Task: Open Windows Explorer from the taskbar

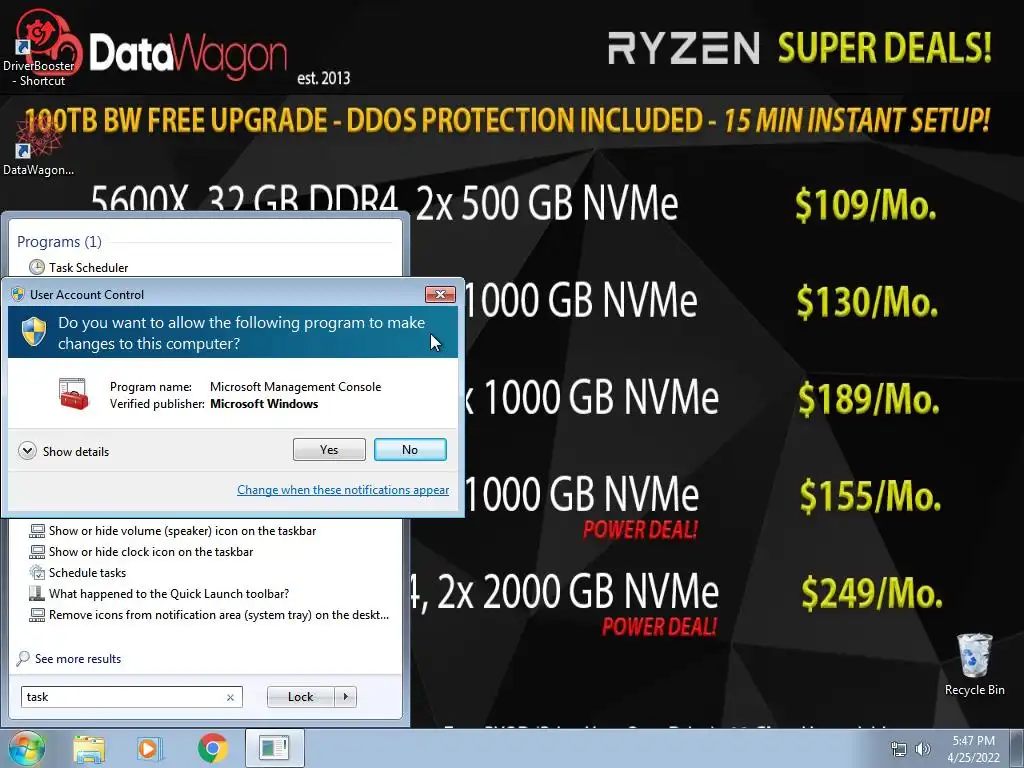Action: (x=89, y=749)
